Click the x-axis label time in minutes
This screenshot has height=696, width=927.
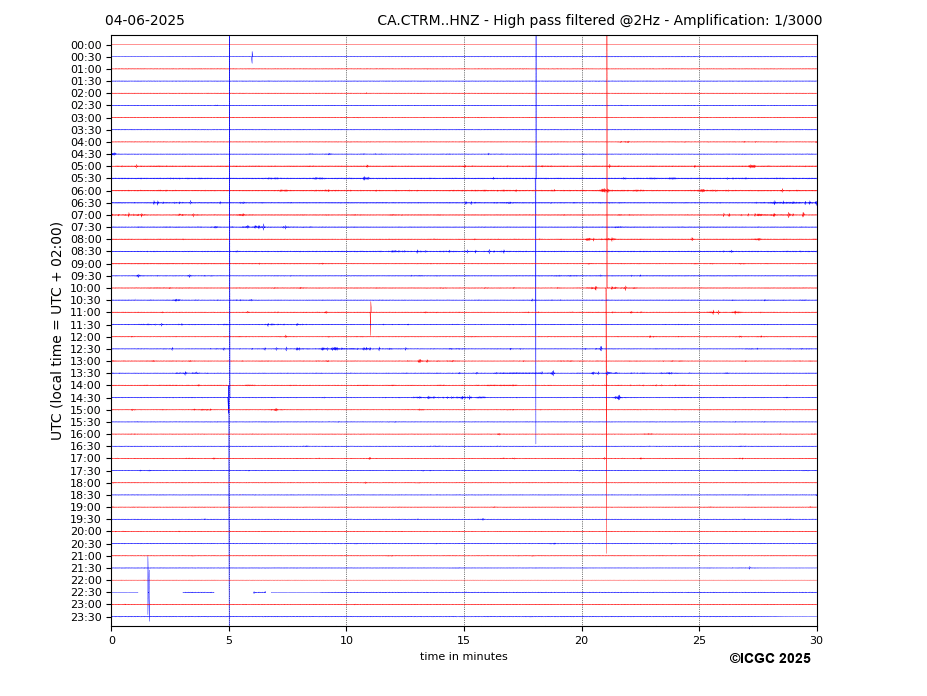[464, 656]
